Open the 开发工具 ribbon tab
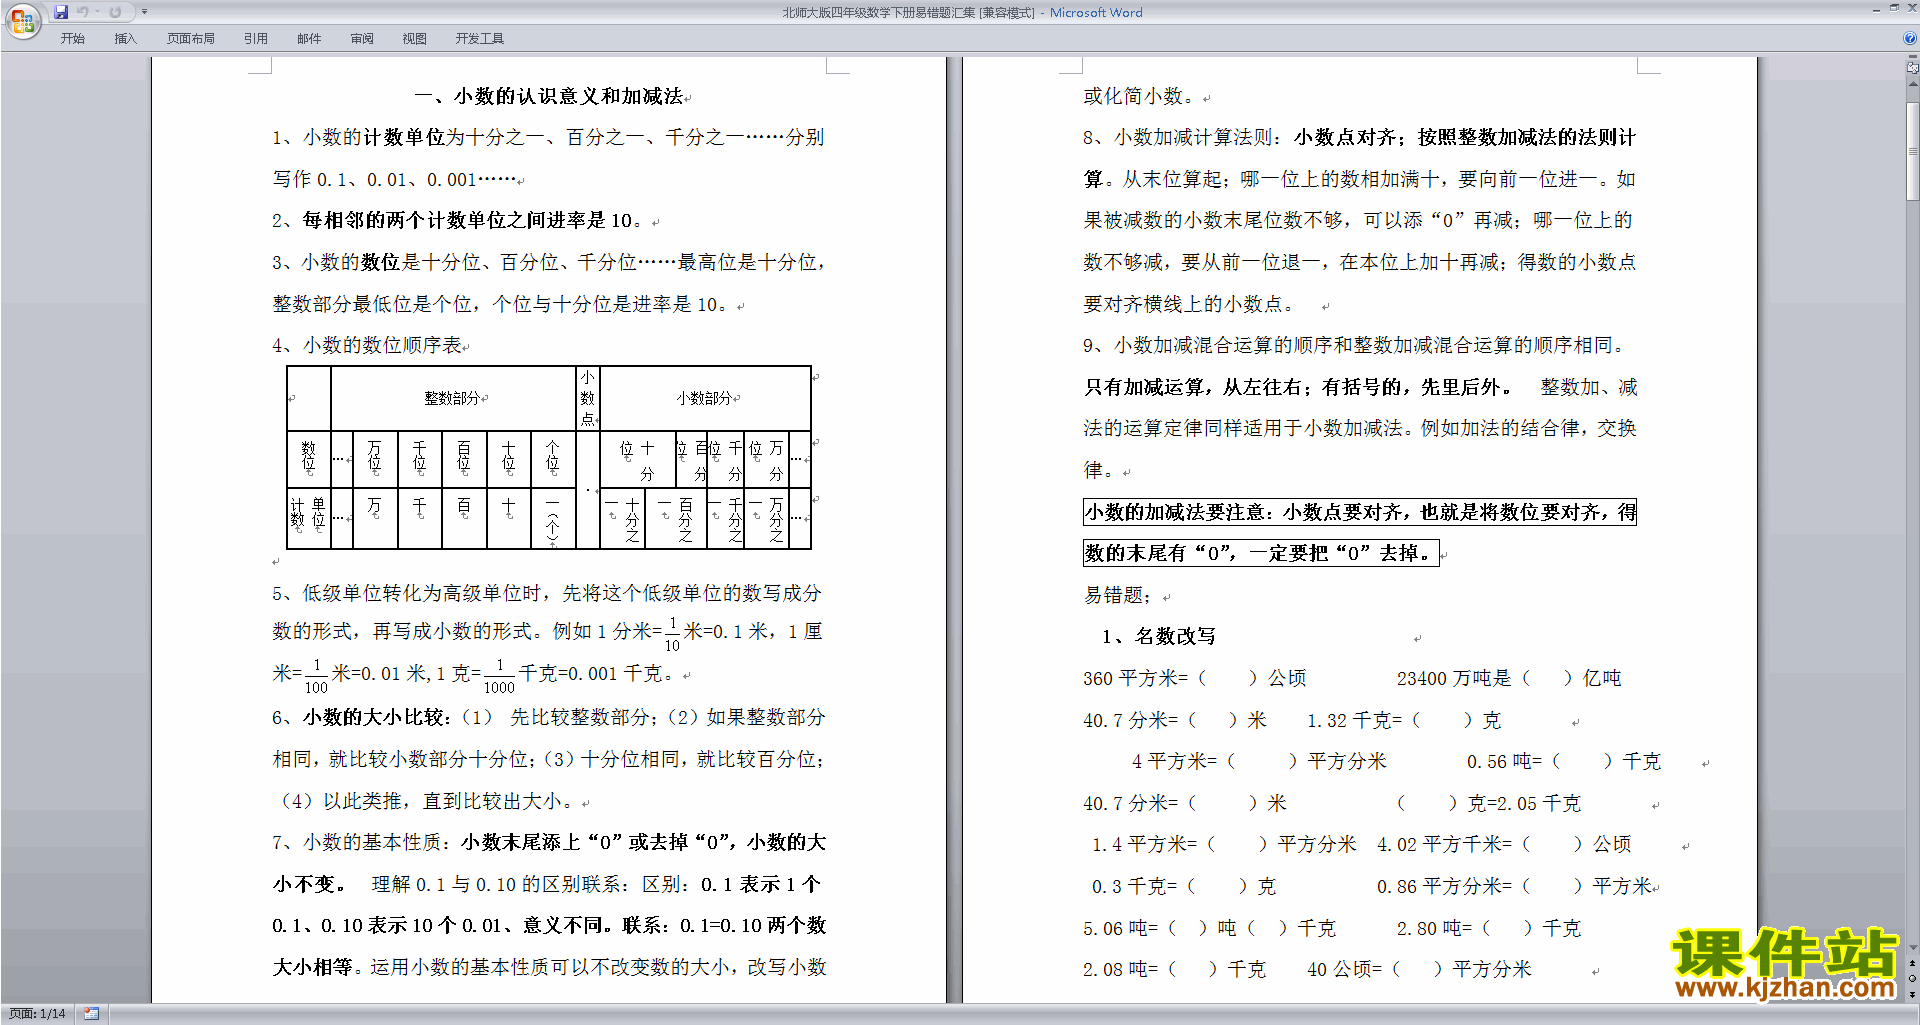1920x1025 pixels. (x=480, y=39)
